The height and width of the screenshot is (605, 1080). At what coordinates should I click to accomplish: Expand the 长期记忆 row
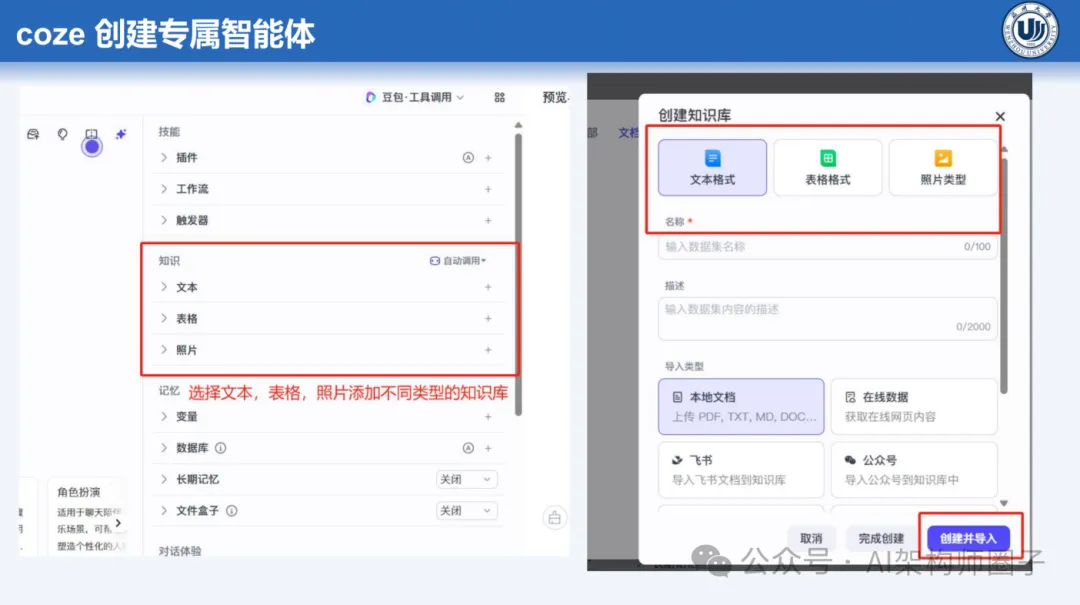pos(164,480)
